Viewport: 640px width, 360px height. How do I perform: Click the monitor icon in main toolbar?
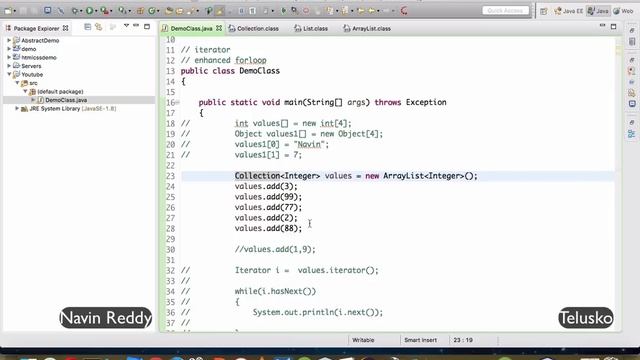(x=48, y=10)
